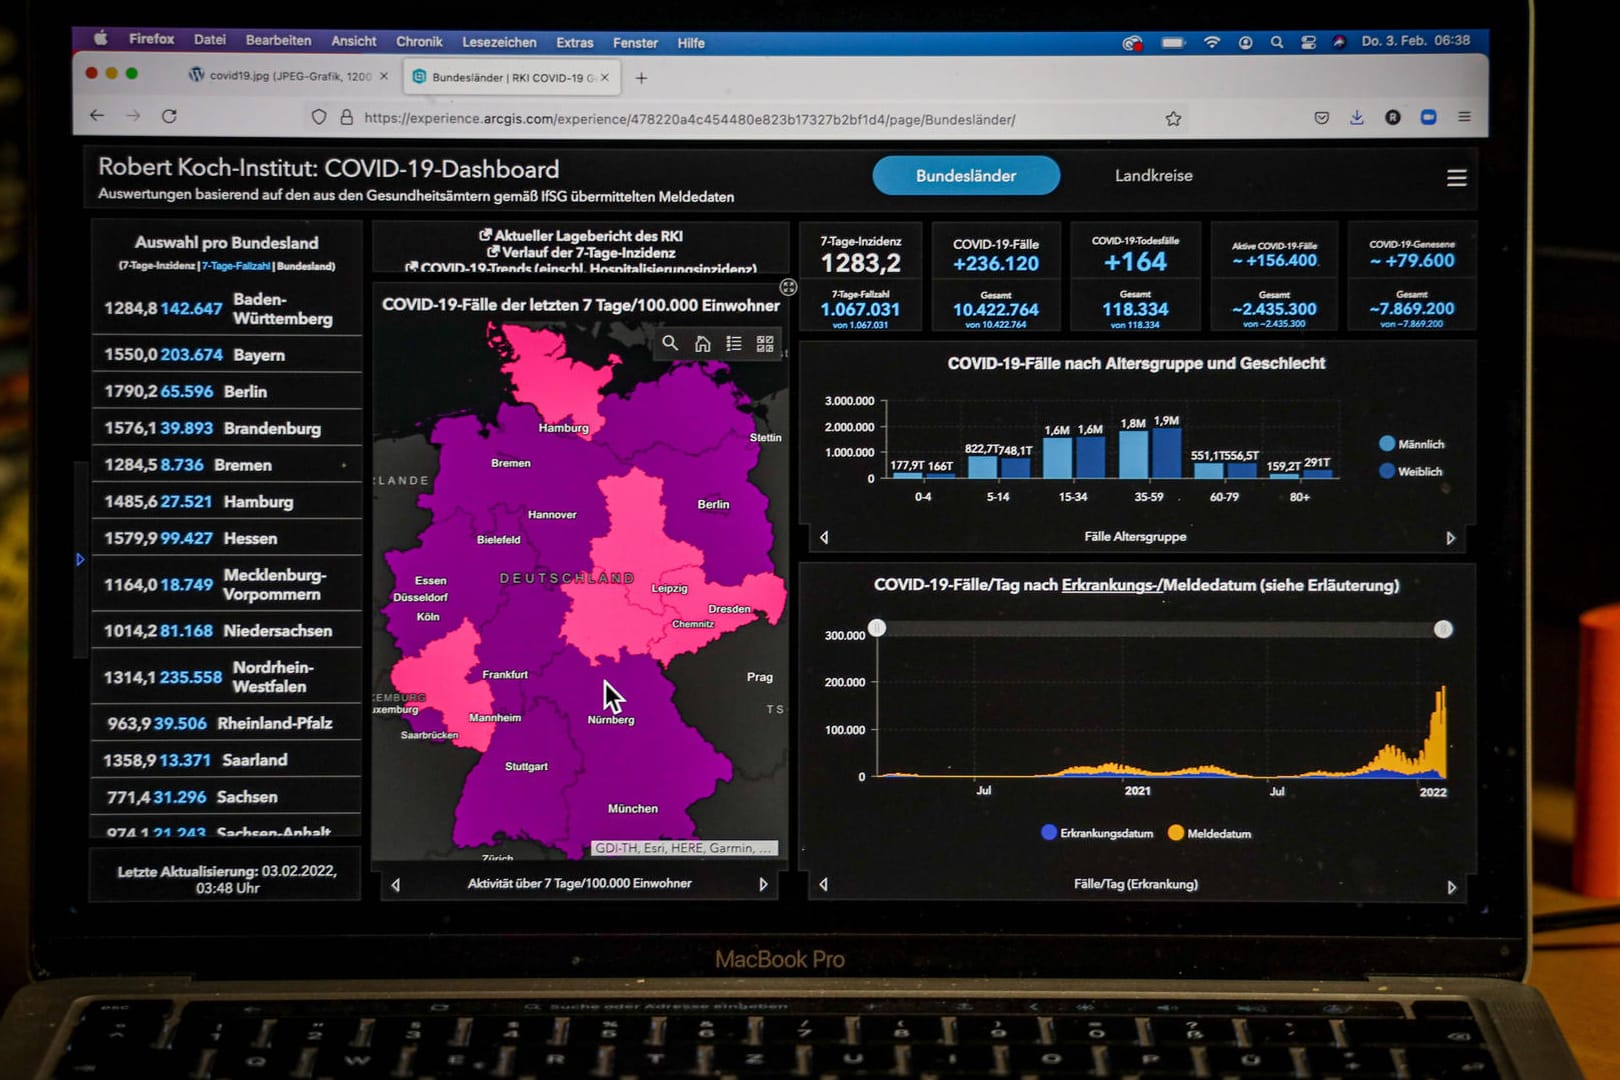1620x1080 pixels.
Task: Click the right time-range slider handle
Action: click(x=1443, y=629)
